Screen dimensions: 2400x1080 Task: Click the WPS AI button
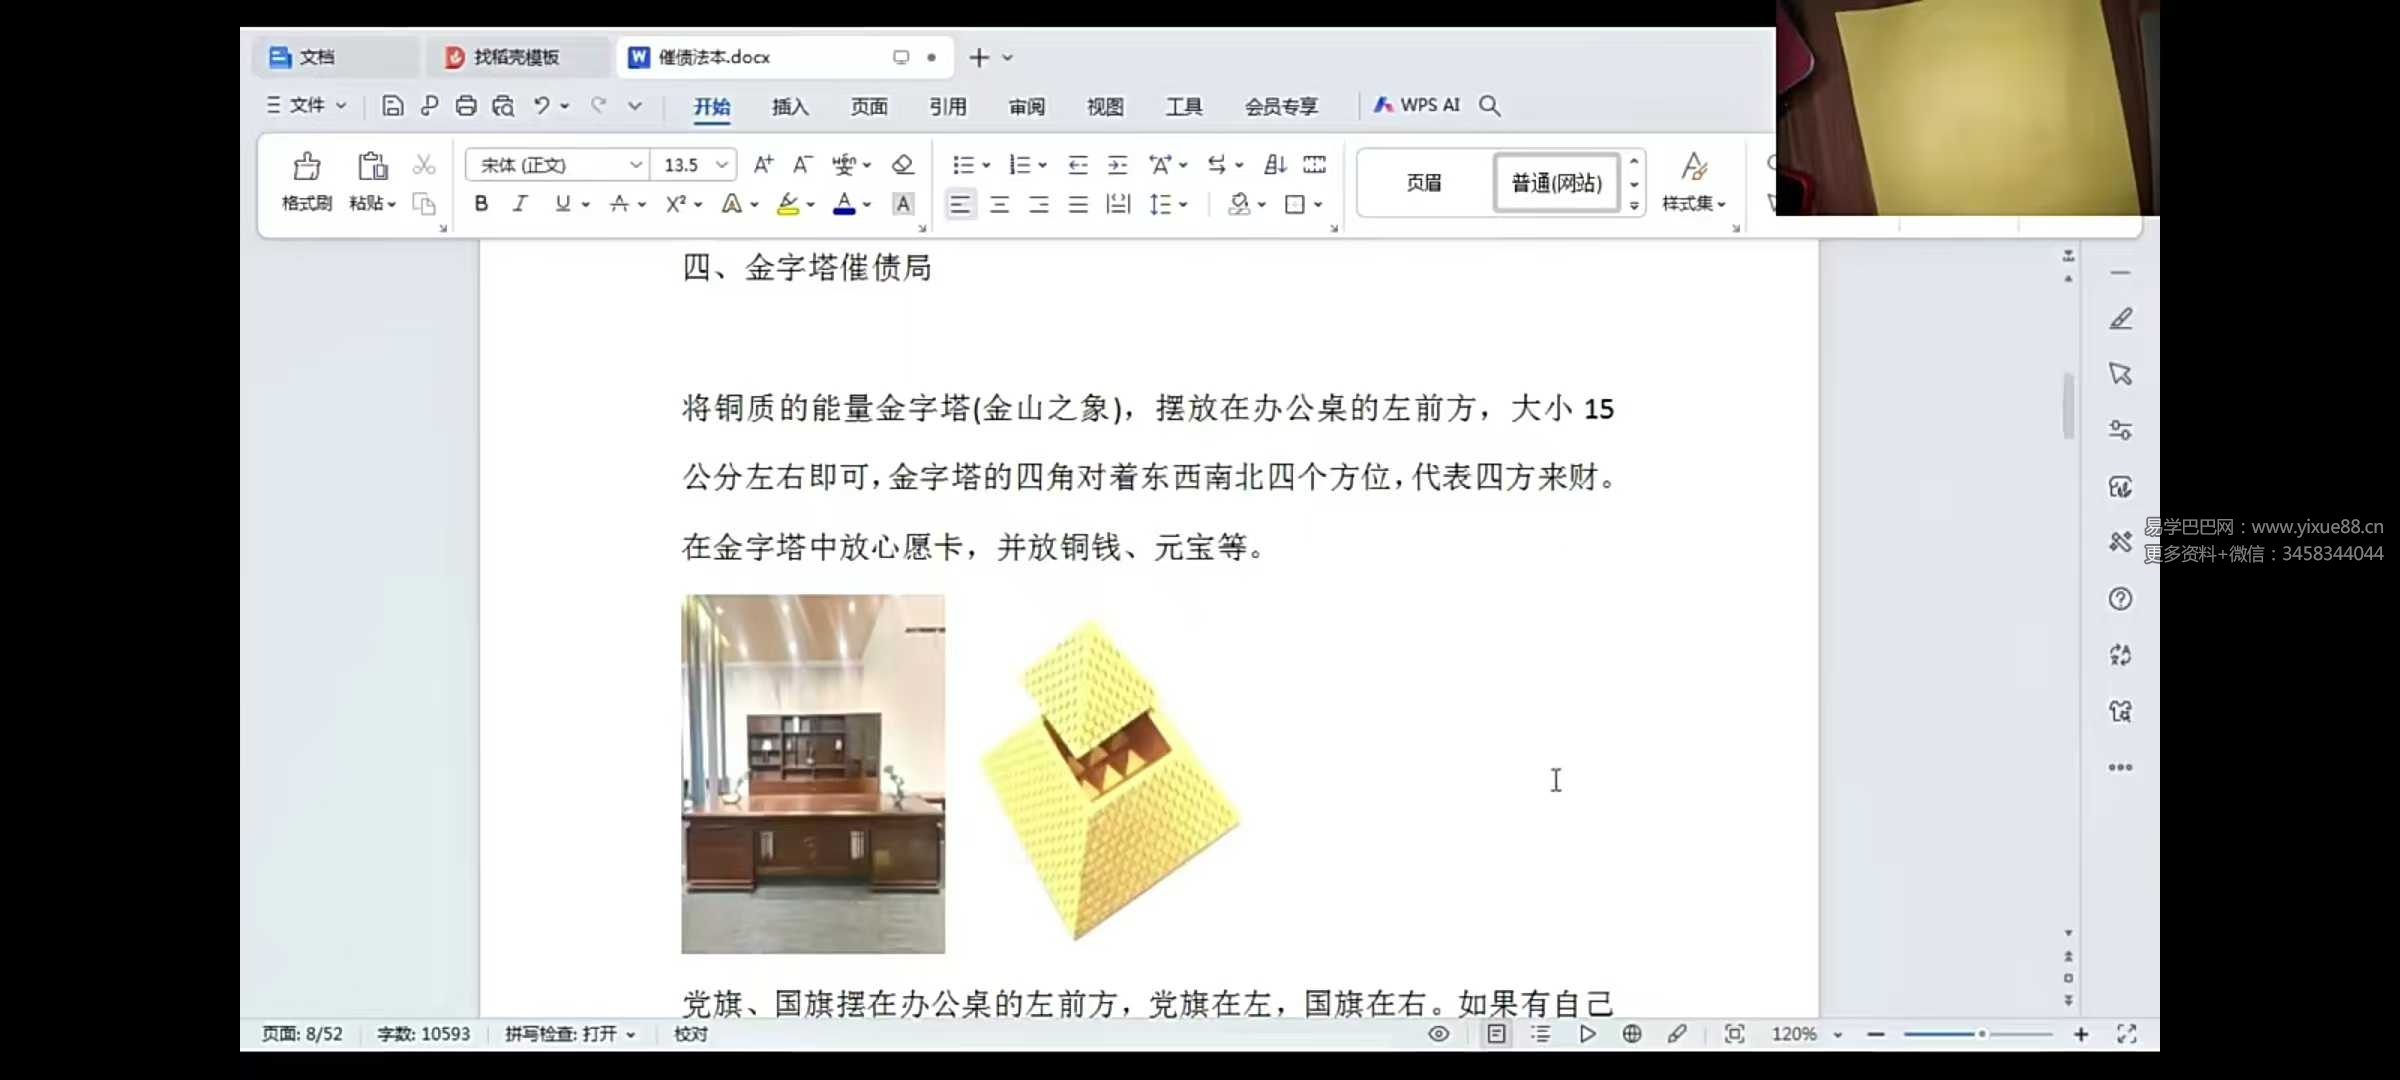1417,105
